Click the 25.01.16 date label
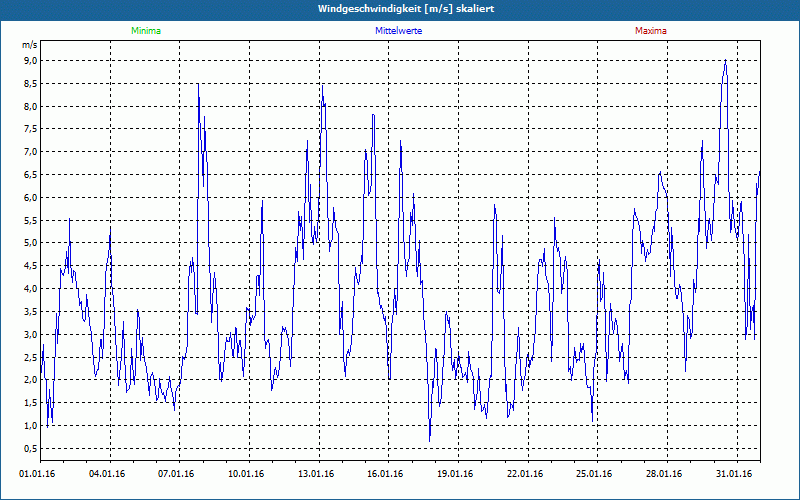This screenshot has height=500, width=800. [594, 474]
